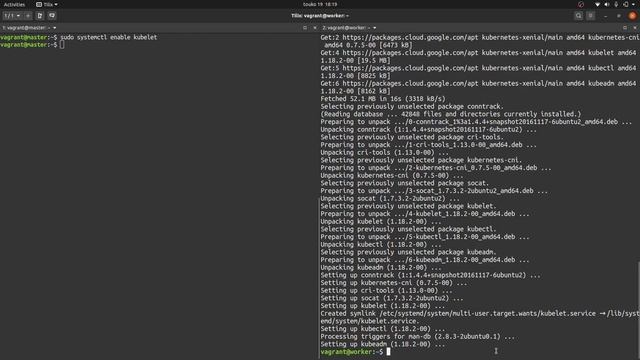
Task: Maximize the vagrant@master terminal pane
Action: coord(305,28)
